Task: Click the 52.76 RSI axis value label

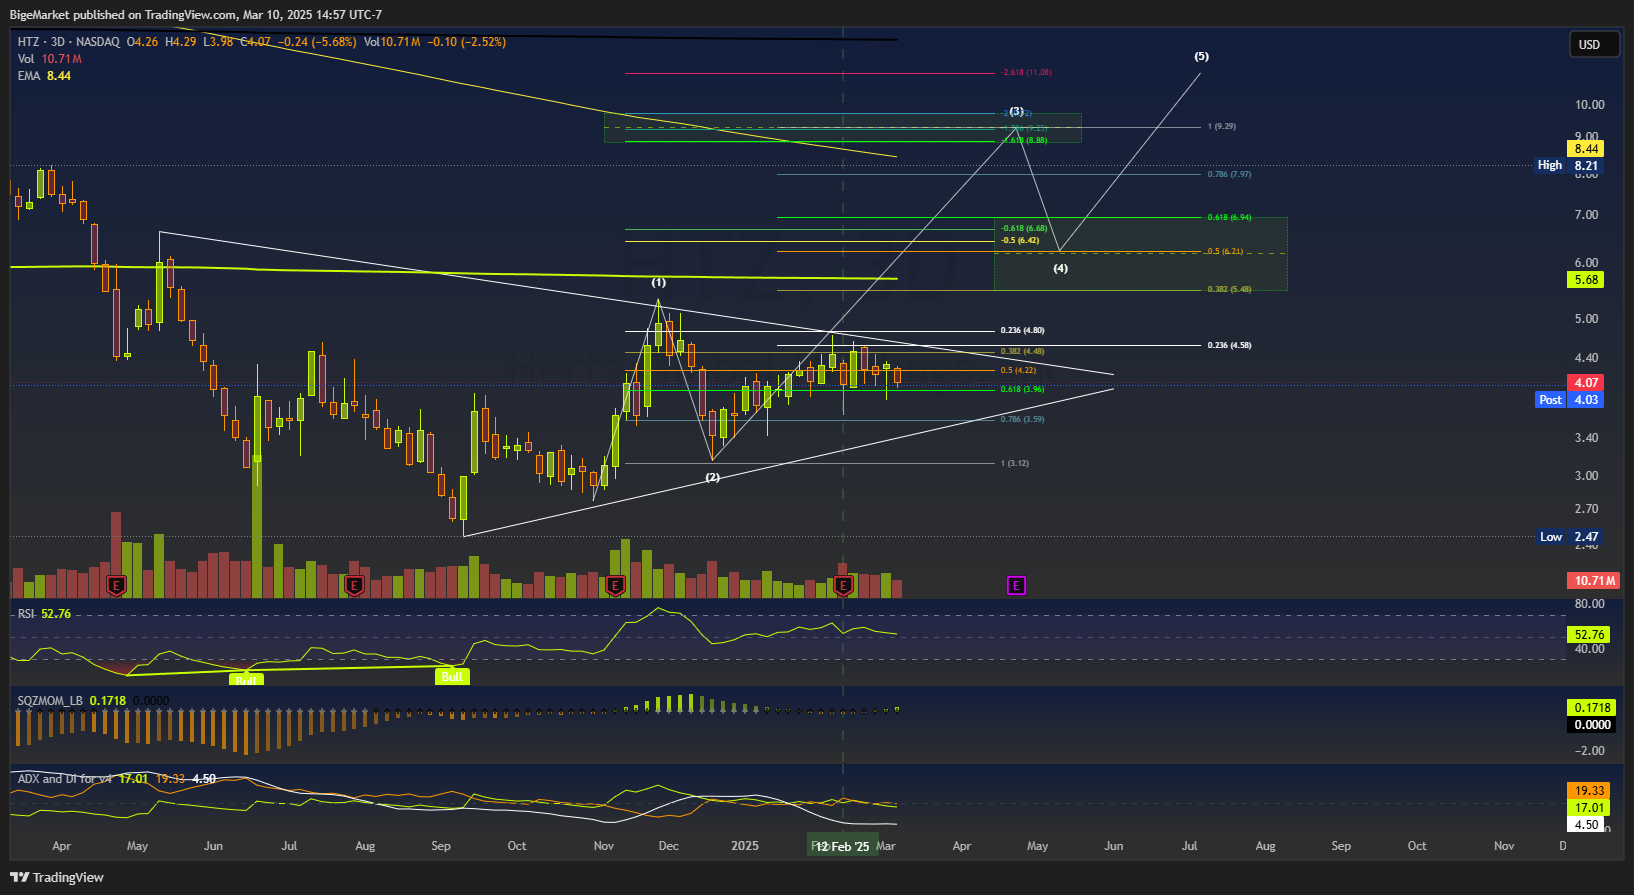Action: point(1589,635)
